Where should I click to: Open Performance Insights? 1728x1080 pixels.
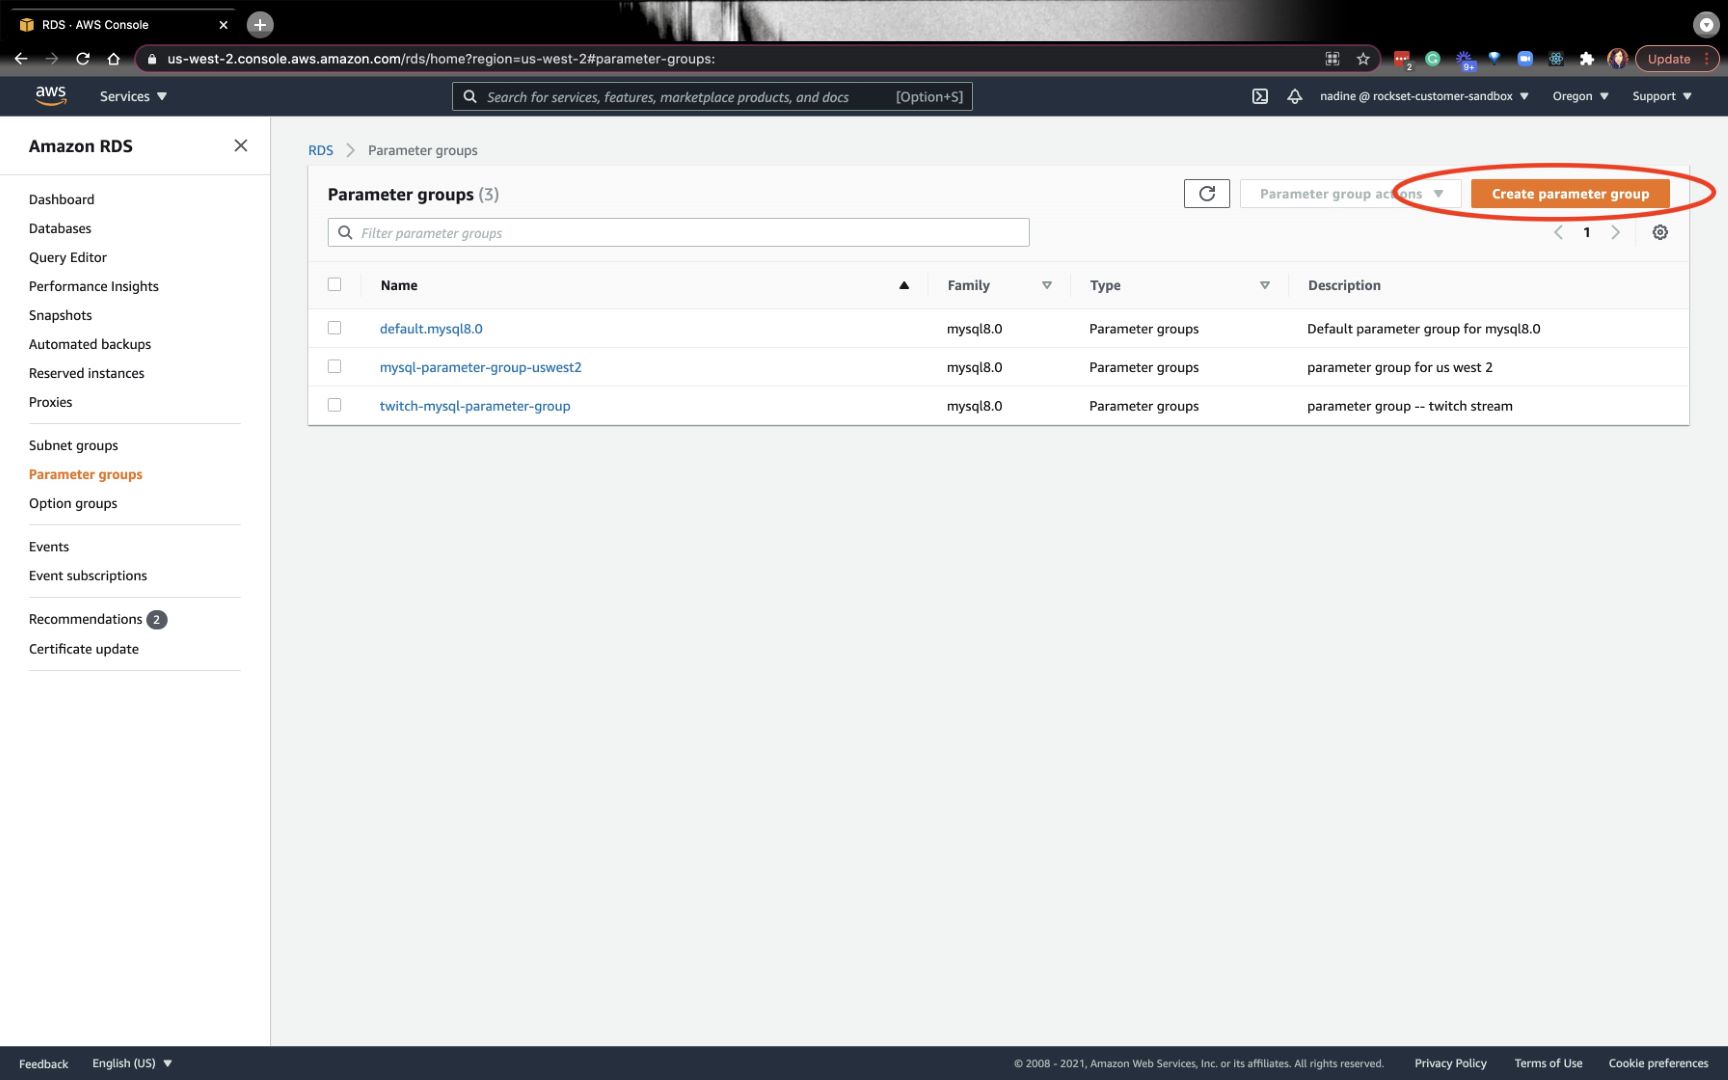pyautogui.click(x=94, y=286)
